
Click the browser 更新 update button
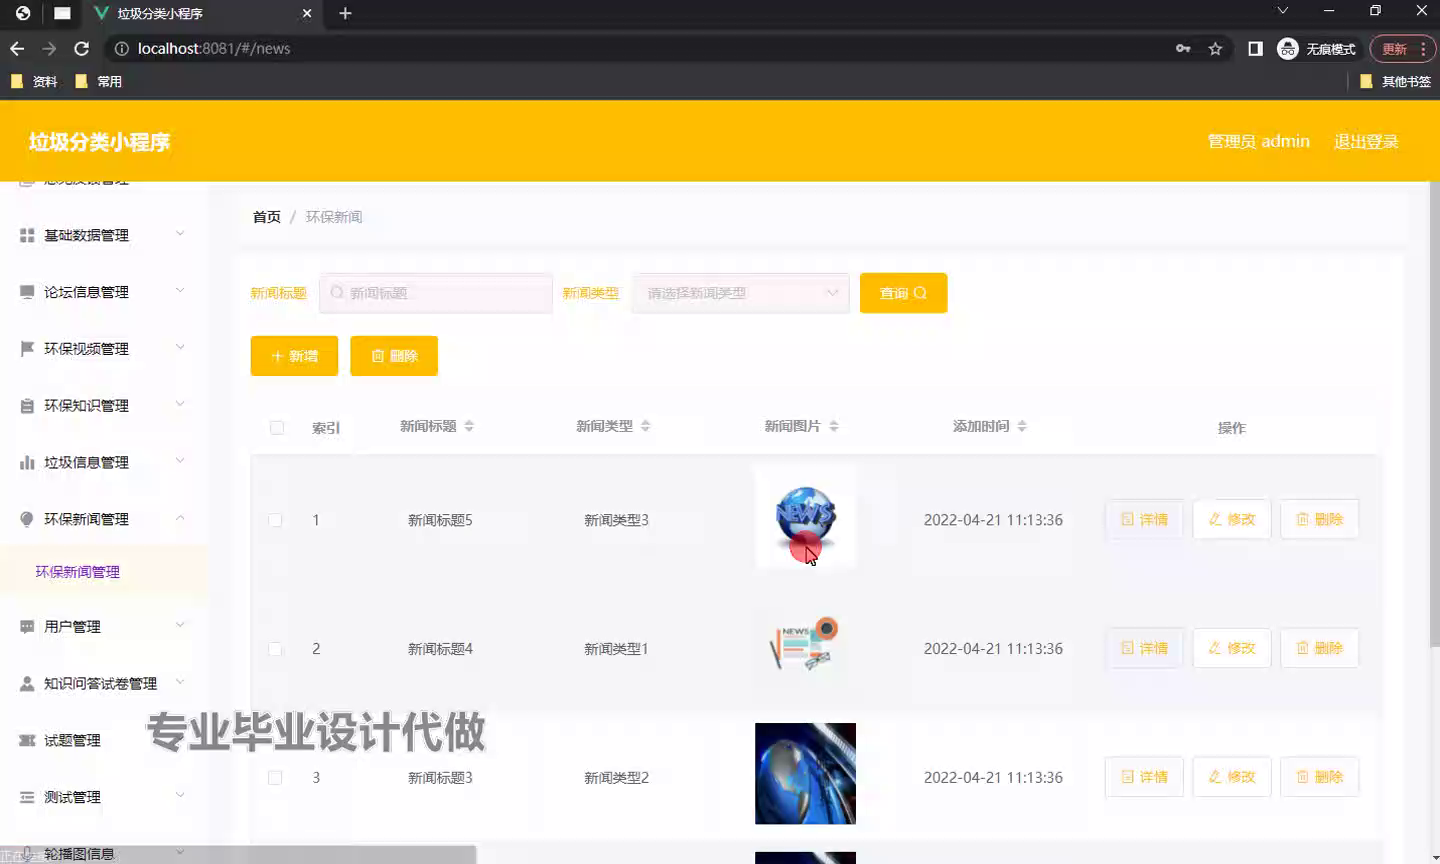tap(1402, 48)
